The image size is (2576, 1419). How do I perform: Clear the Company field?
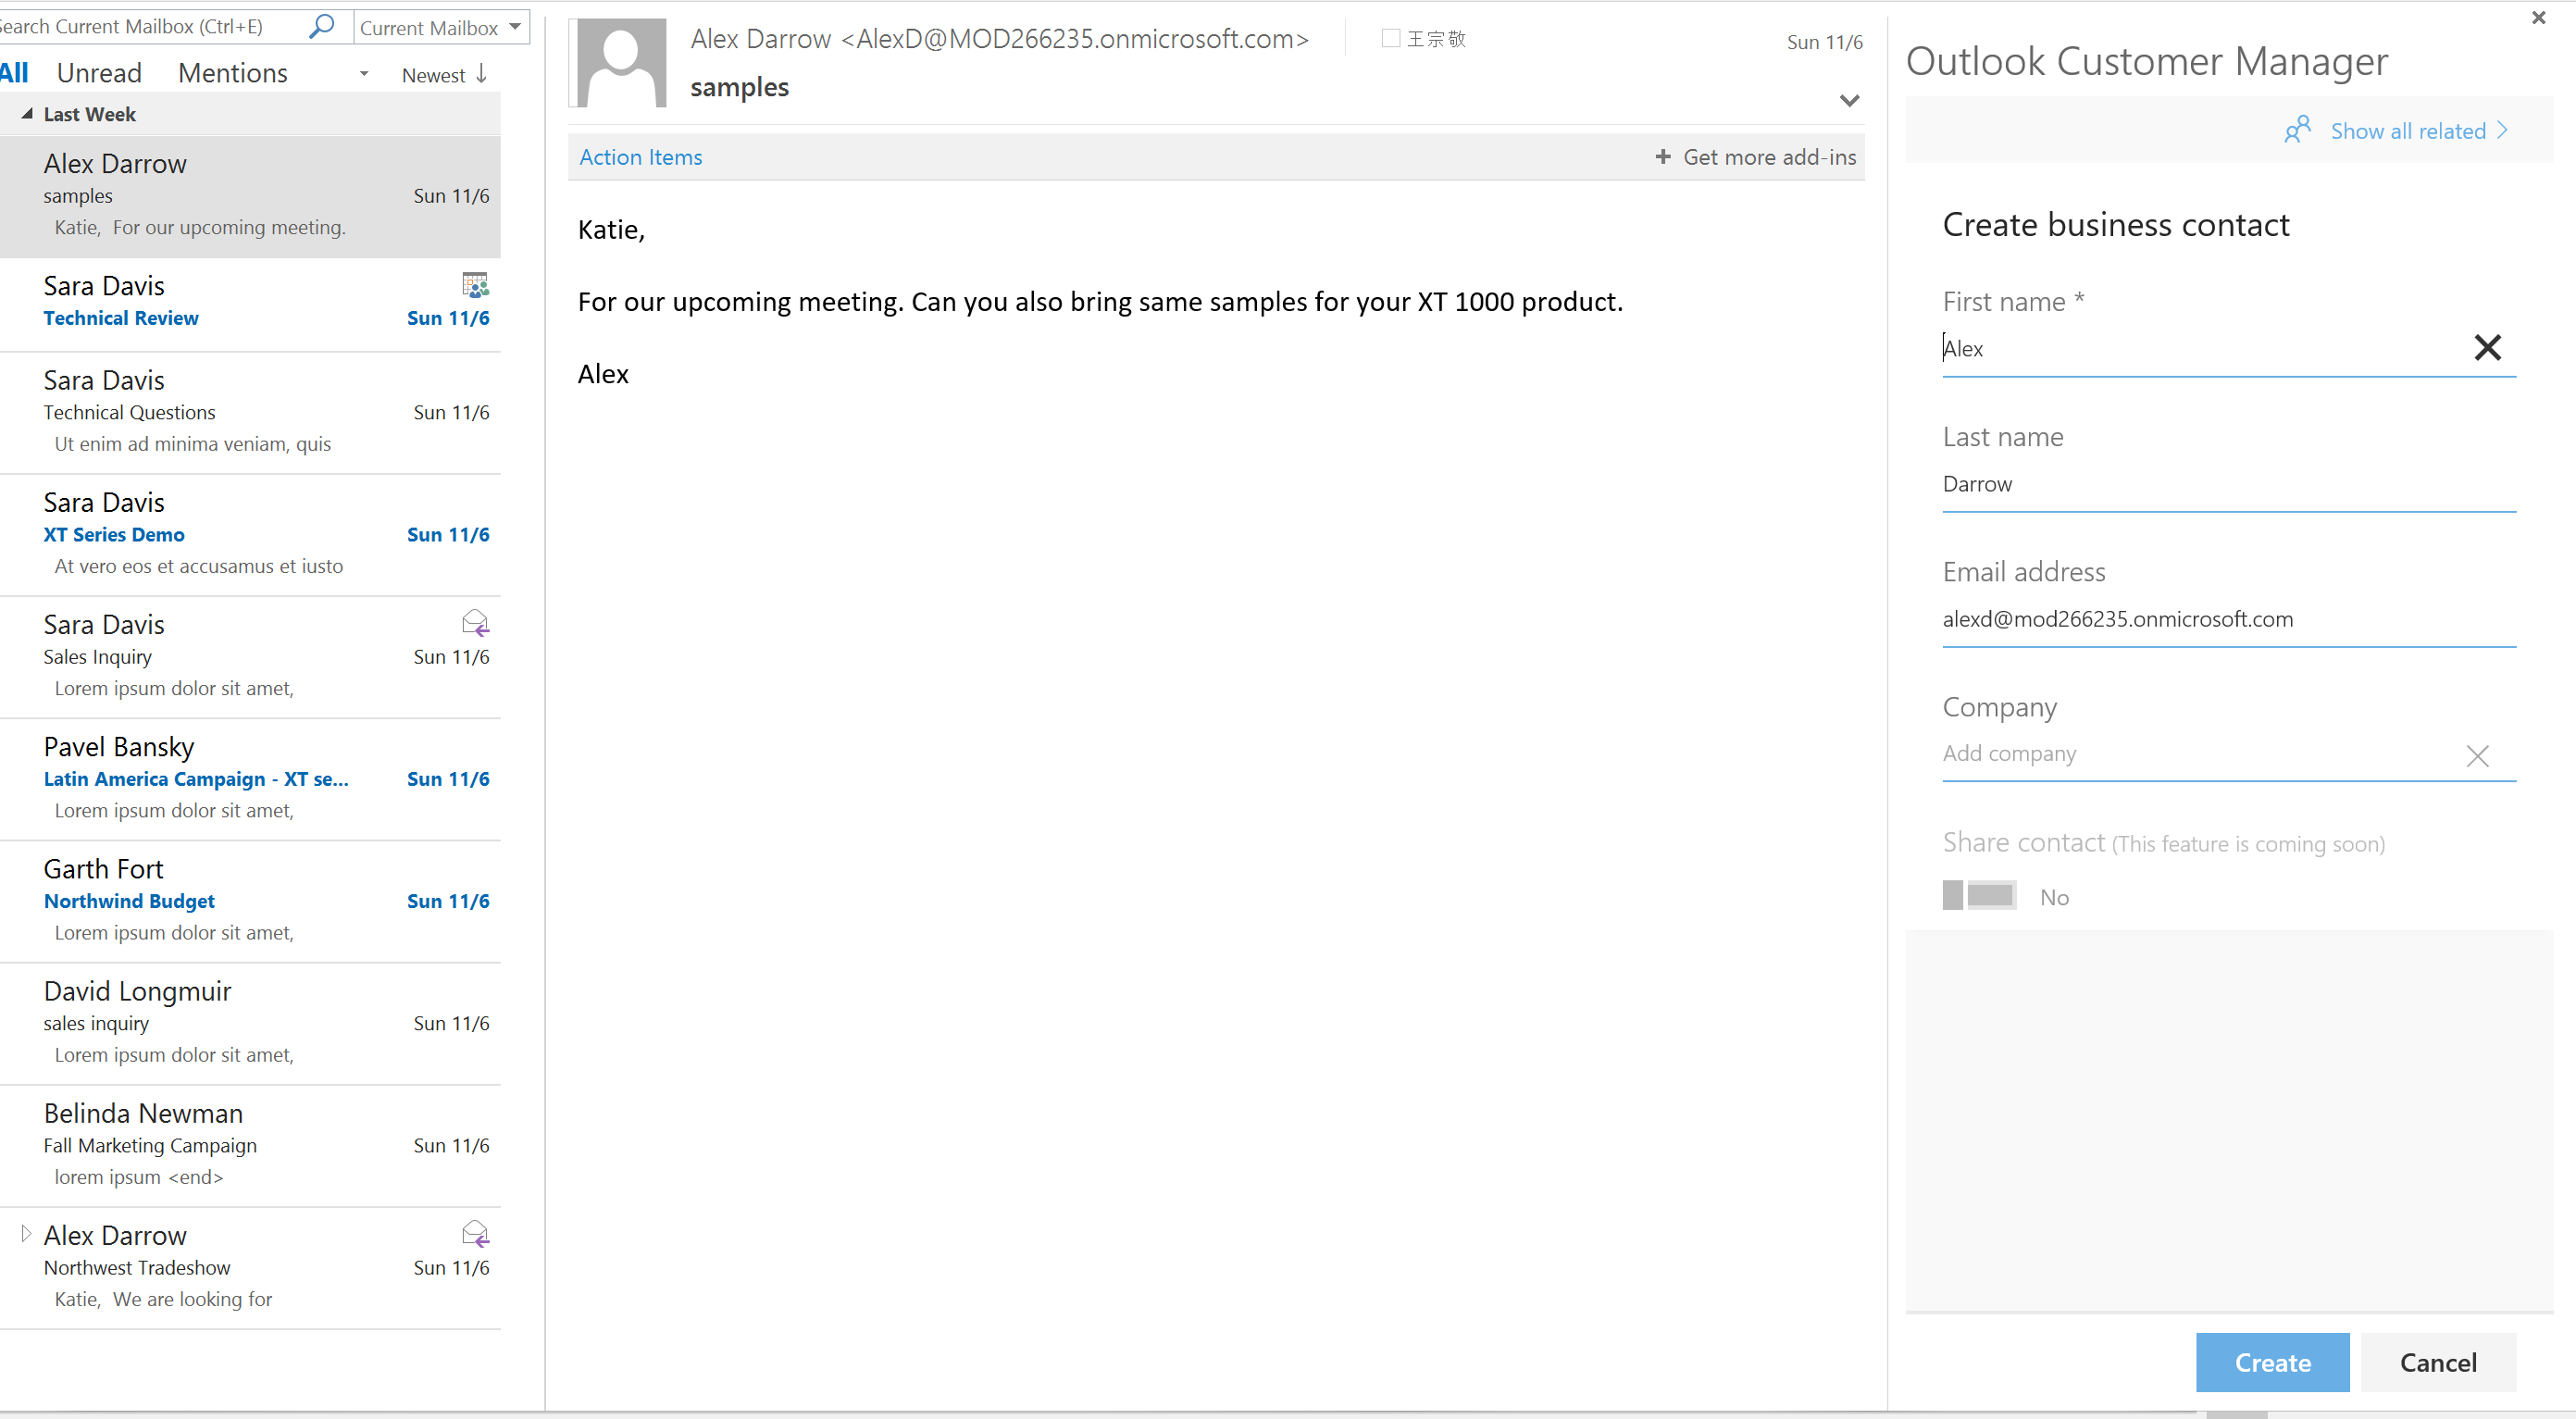coord(2478,756)
